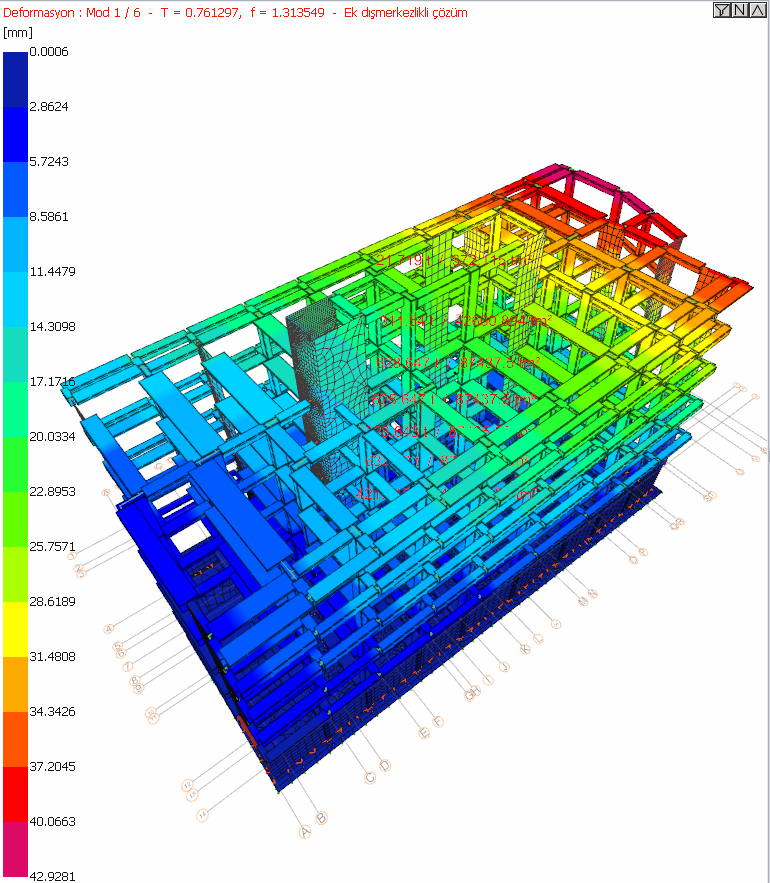Click grid axis bubble B
This screenshot has width=770, height=883.
[321, 818]
